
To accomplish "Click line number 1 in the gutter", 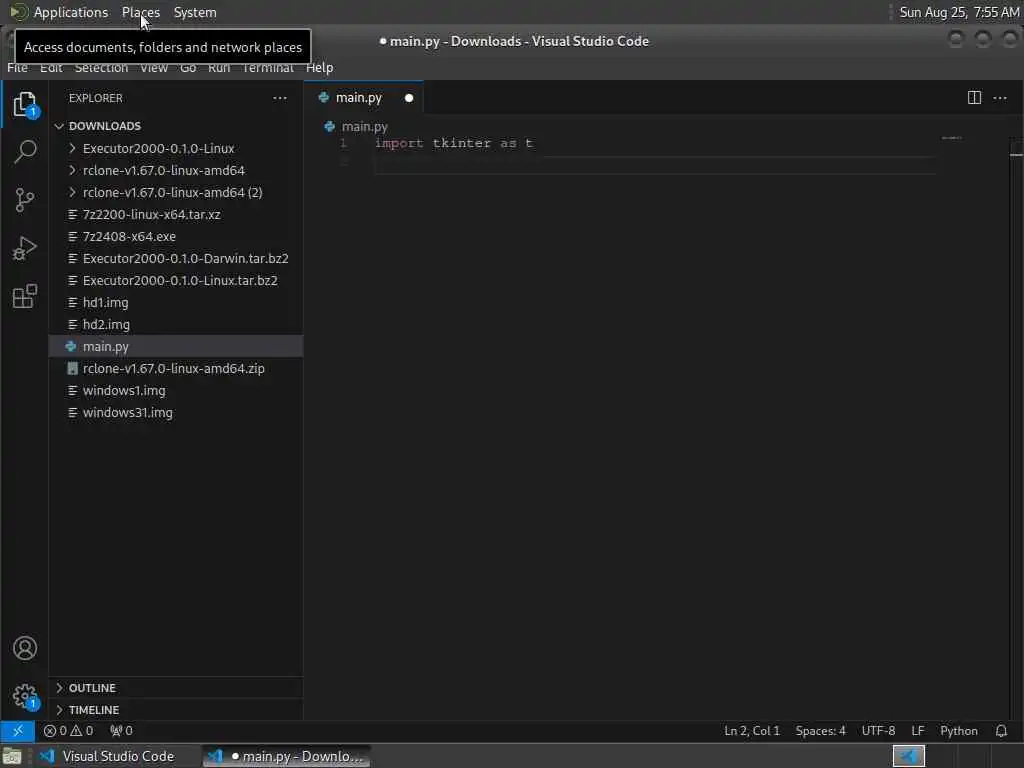I will pyautogui.click(x=343, y=143).
